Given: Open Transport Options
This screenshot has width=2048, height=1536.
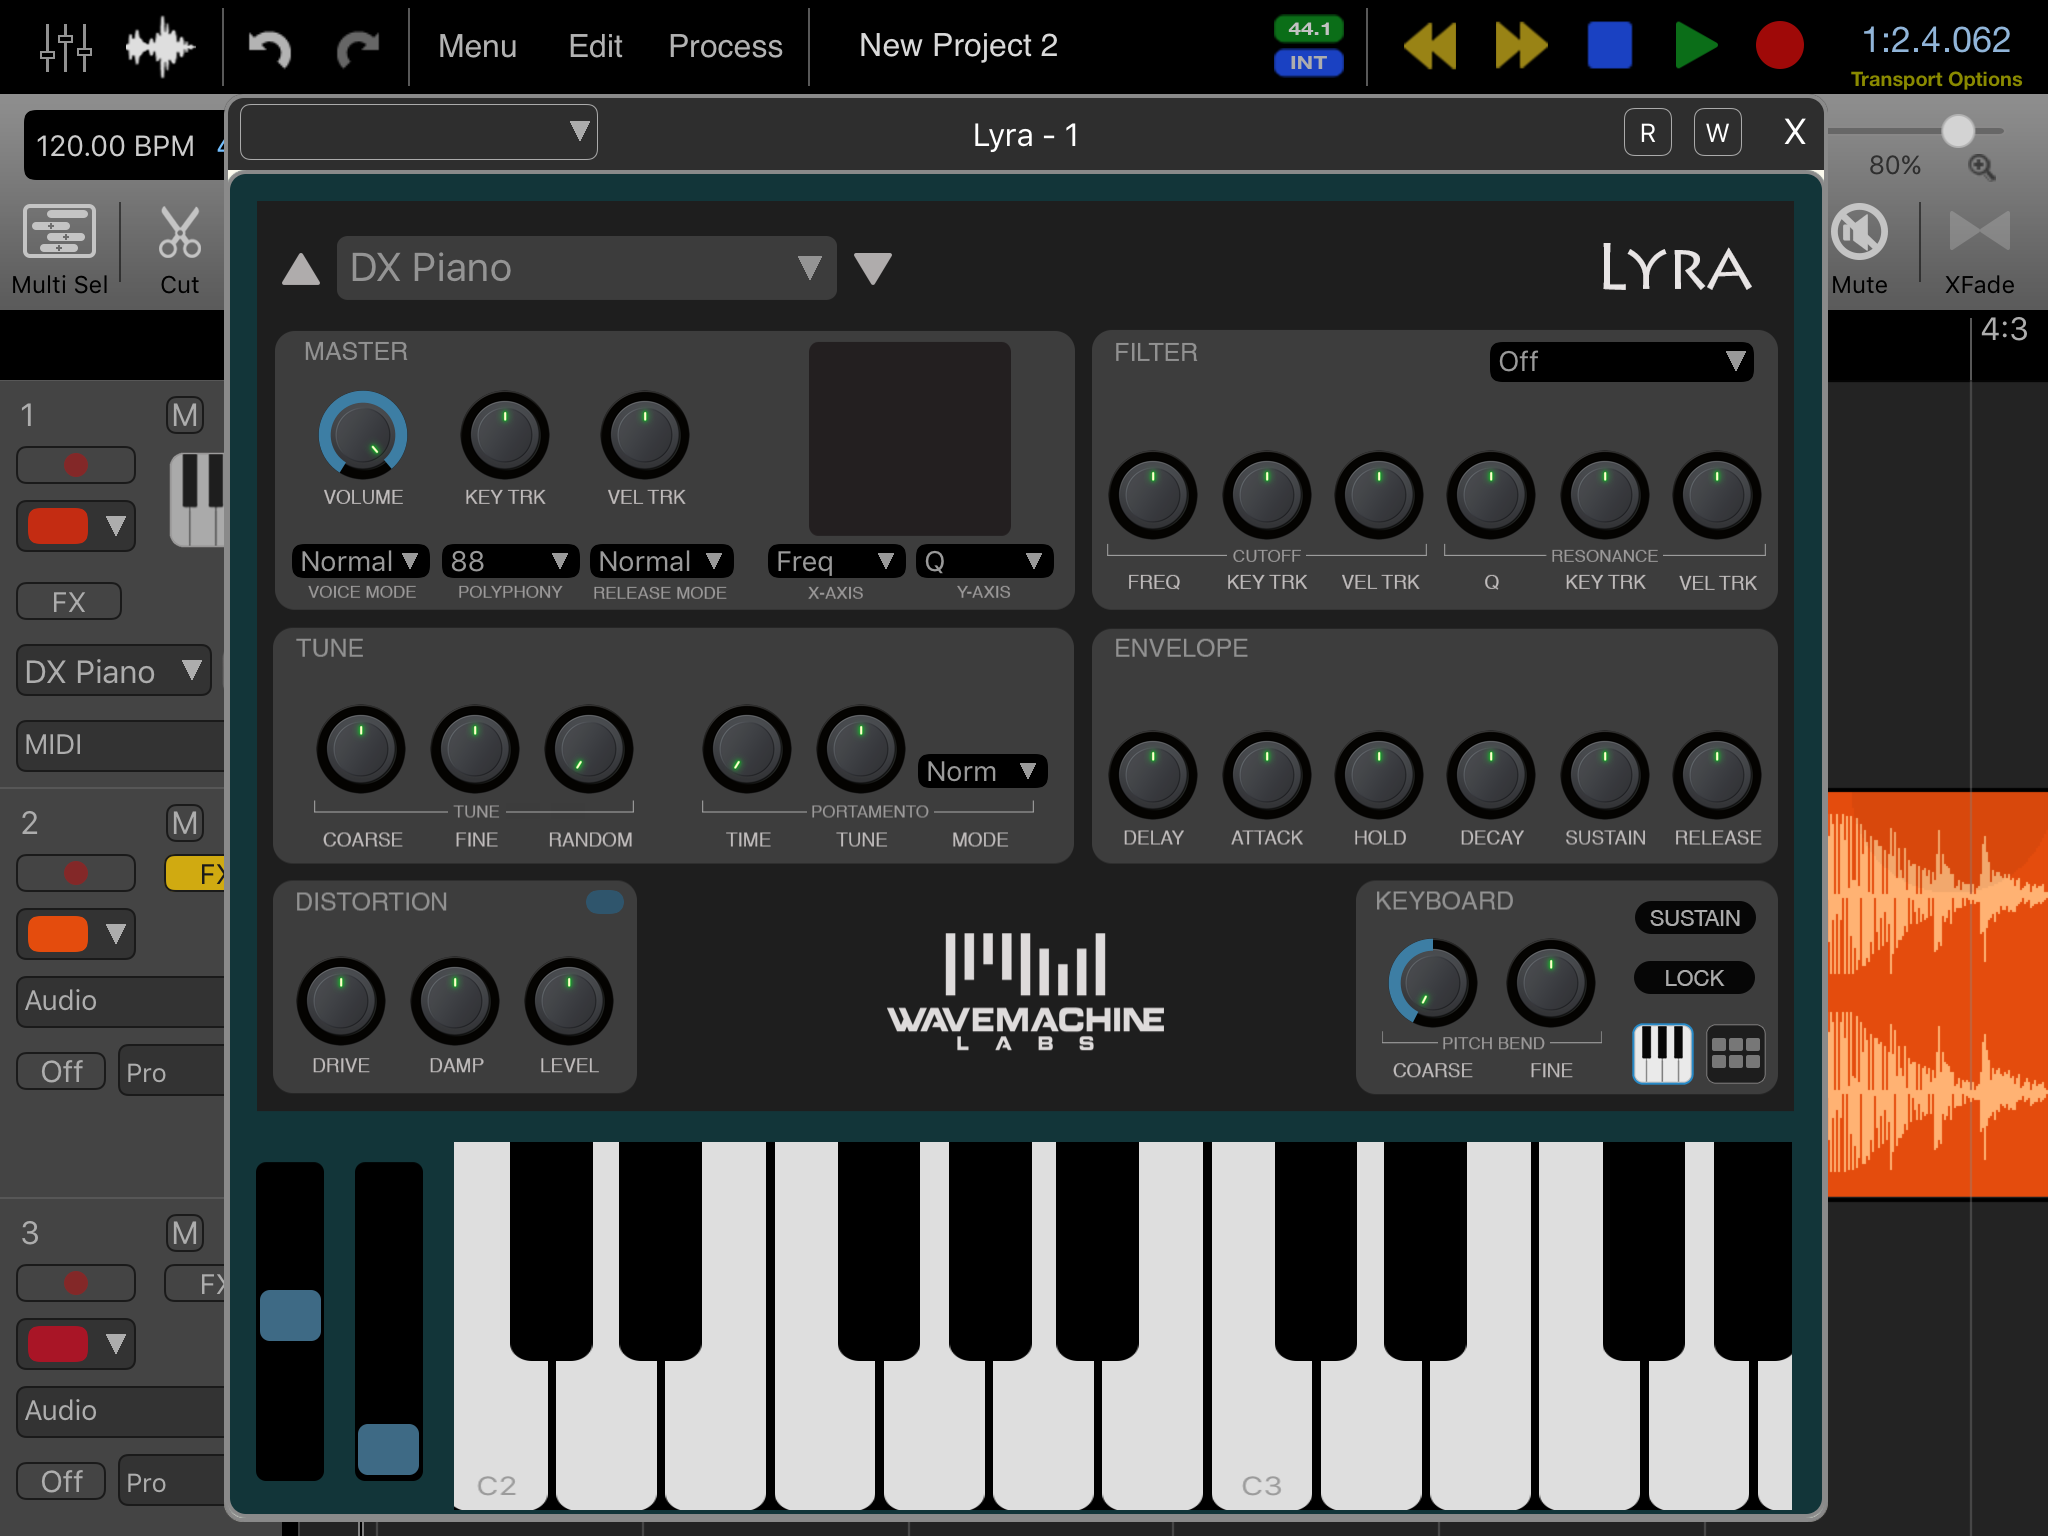Looking at the screenshot, I should click(1935, 79).
